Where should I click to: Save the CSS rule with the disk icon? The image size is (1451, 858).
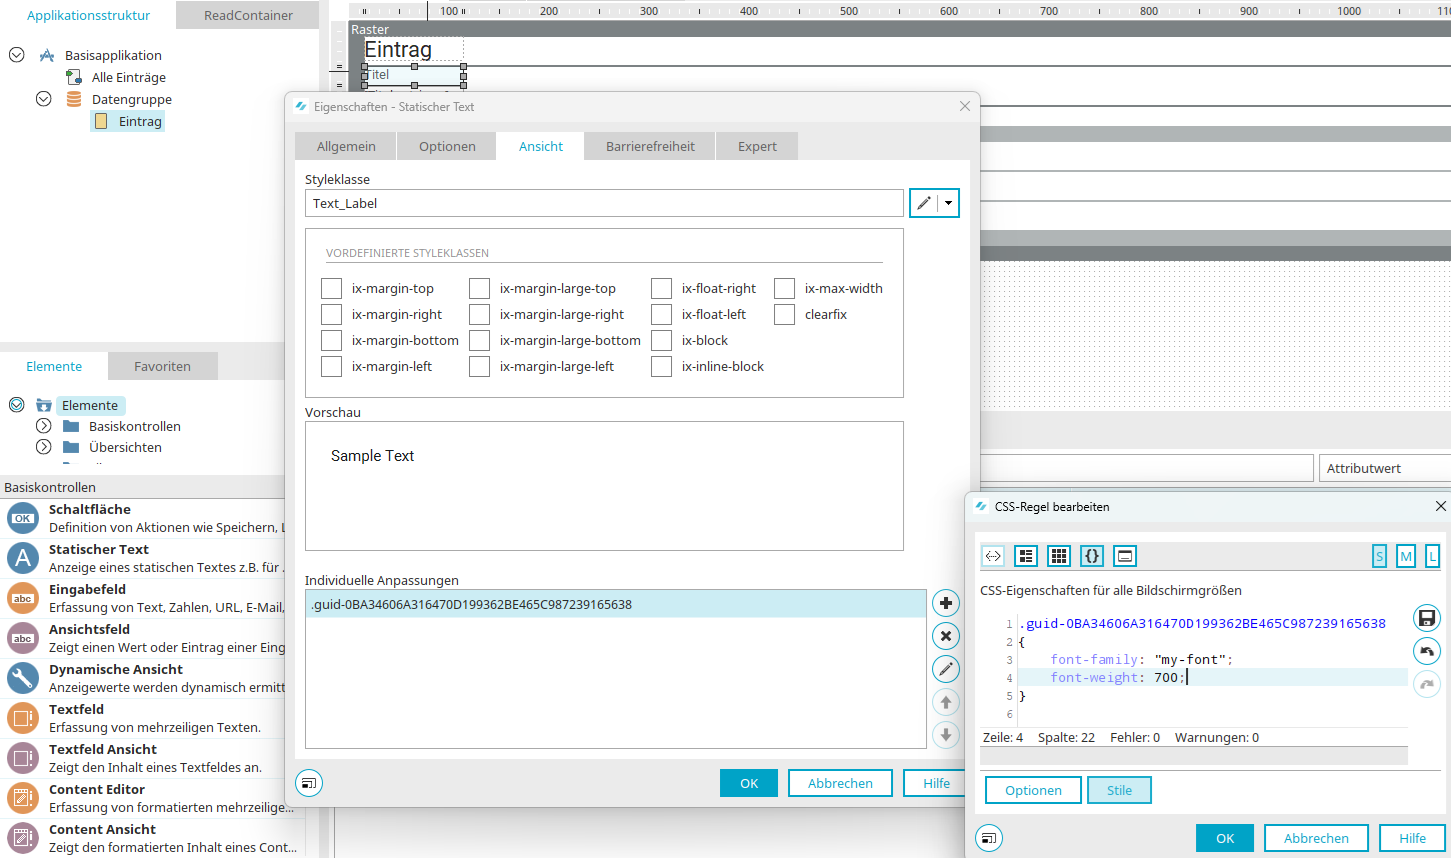coord(1427,618)
